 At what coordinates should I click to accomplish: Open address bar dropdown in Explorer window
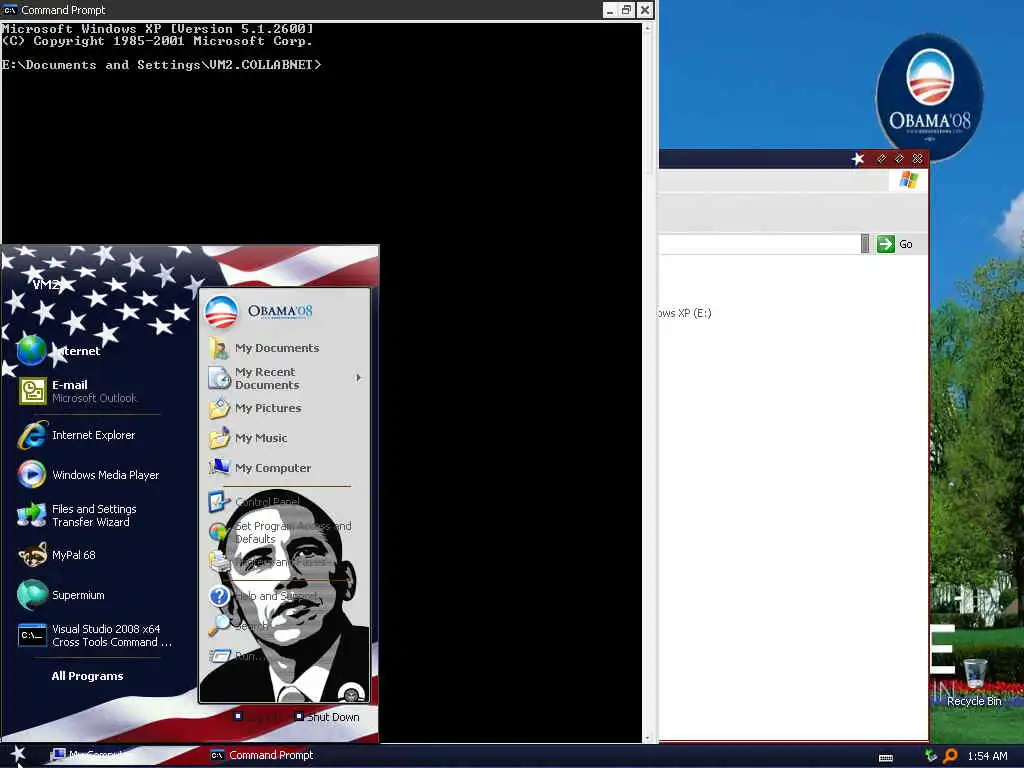point(865,244)
